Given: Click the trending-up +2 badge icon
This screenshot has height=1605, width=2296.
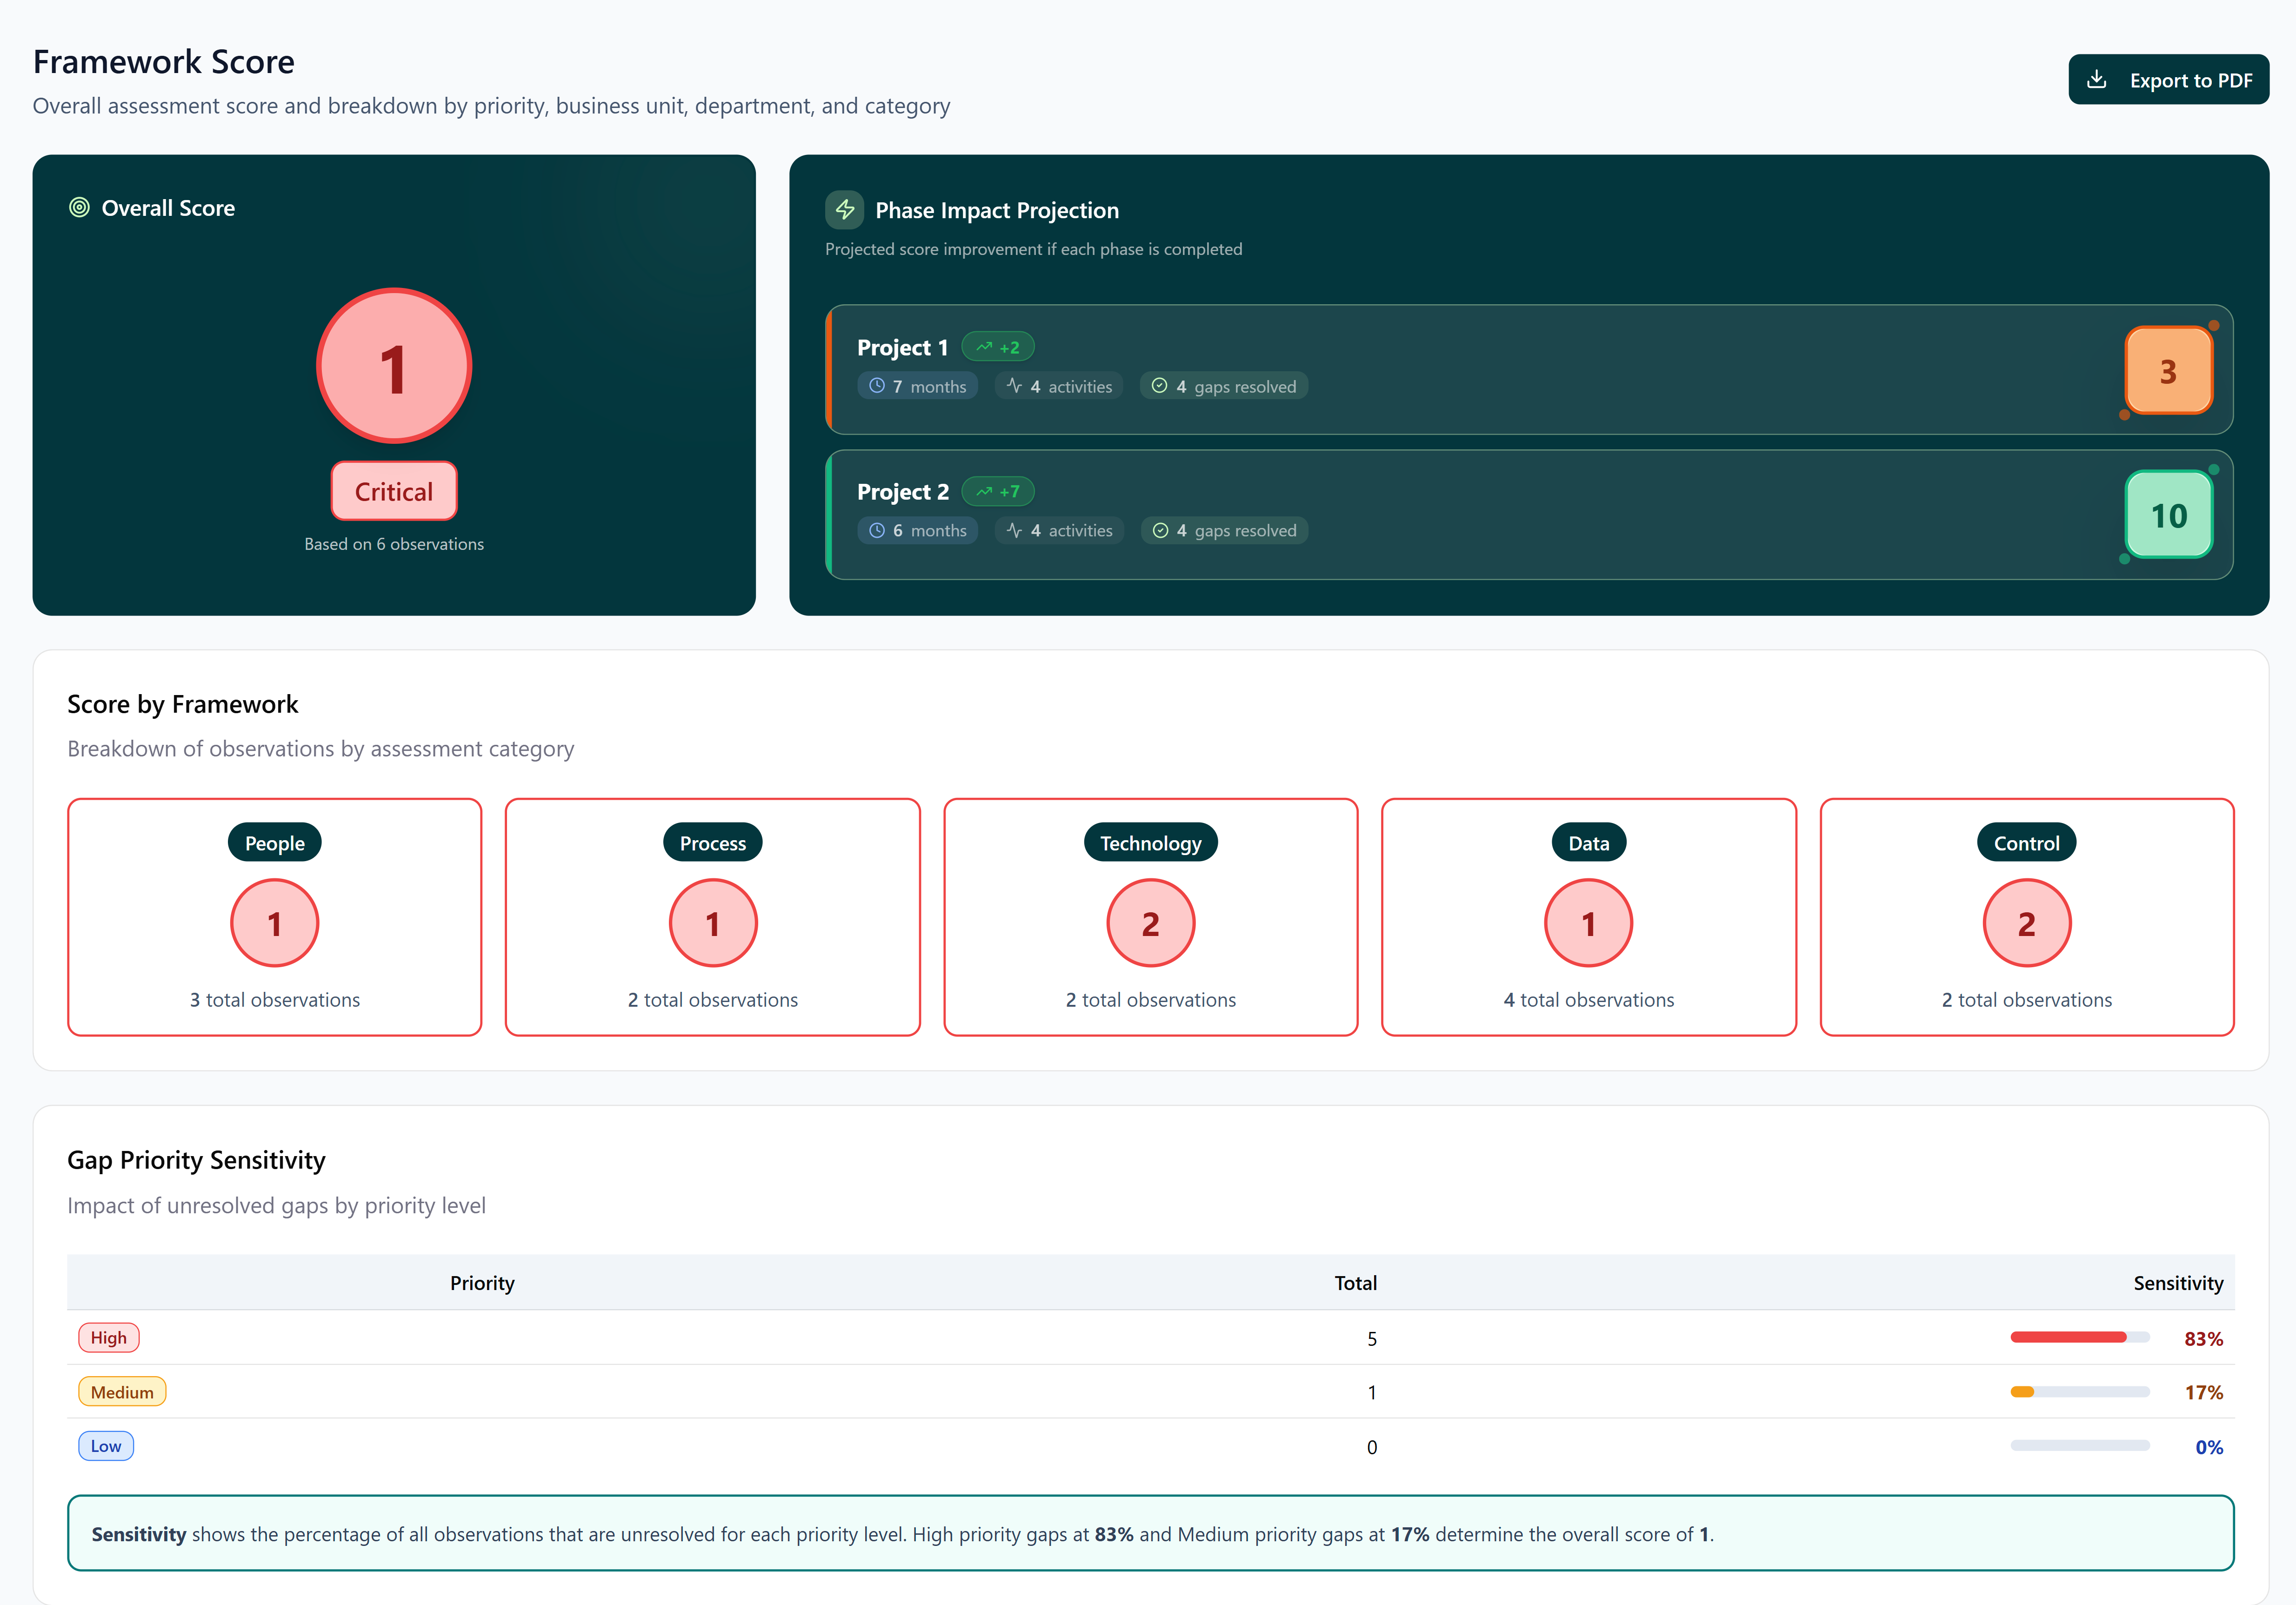Looking at the screenshot, I should click(x=984, y=348).
